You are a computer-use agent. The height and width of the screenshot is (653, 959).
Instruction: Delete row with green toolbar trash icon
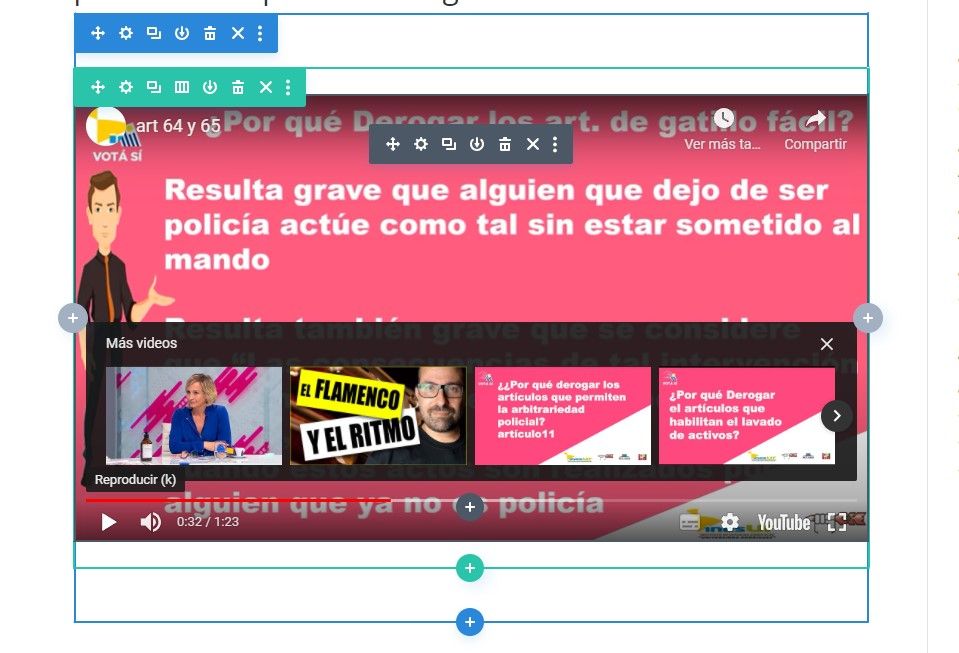tap(238, 87)
